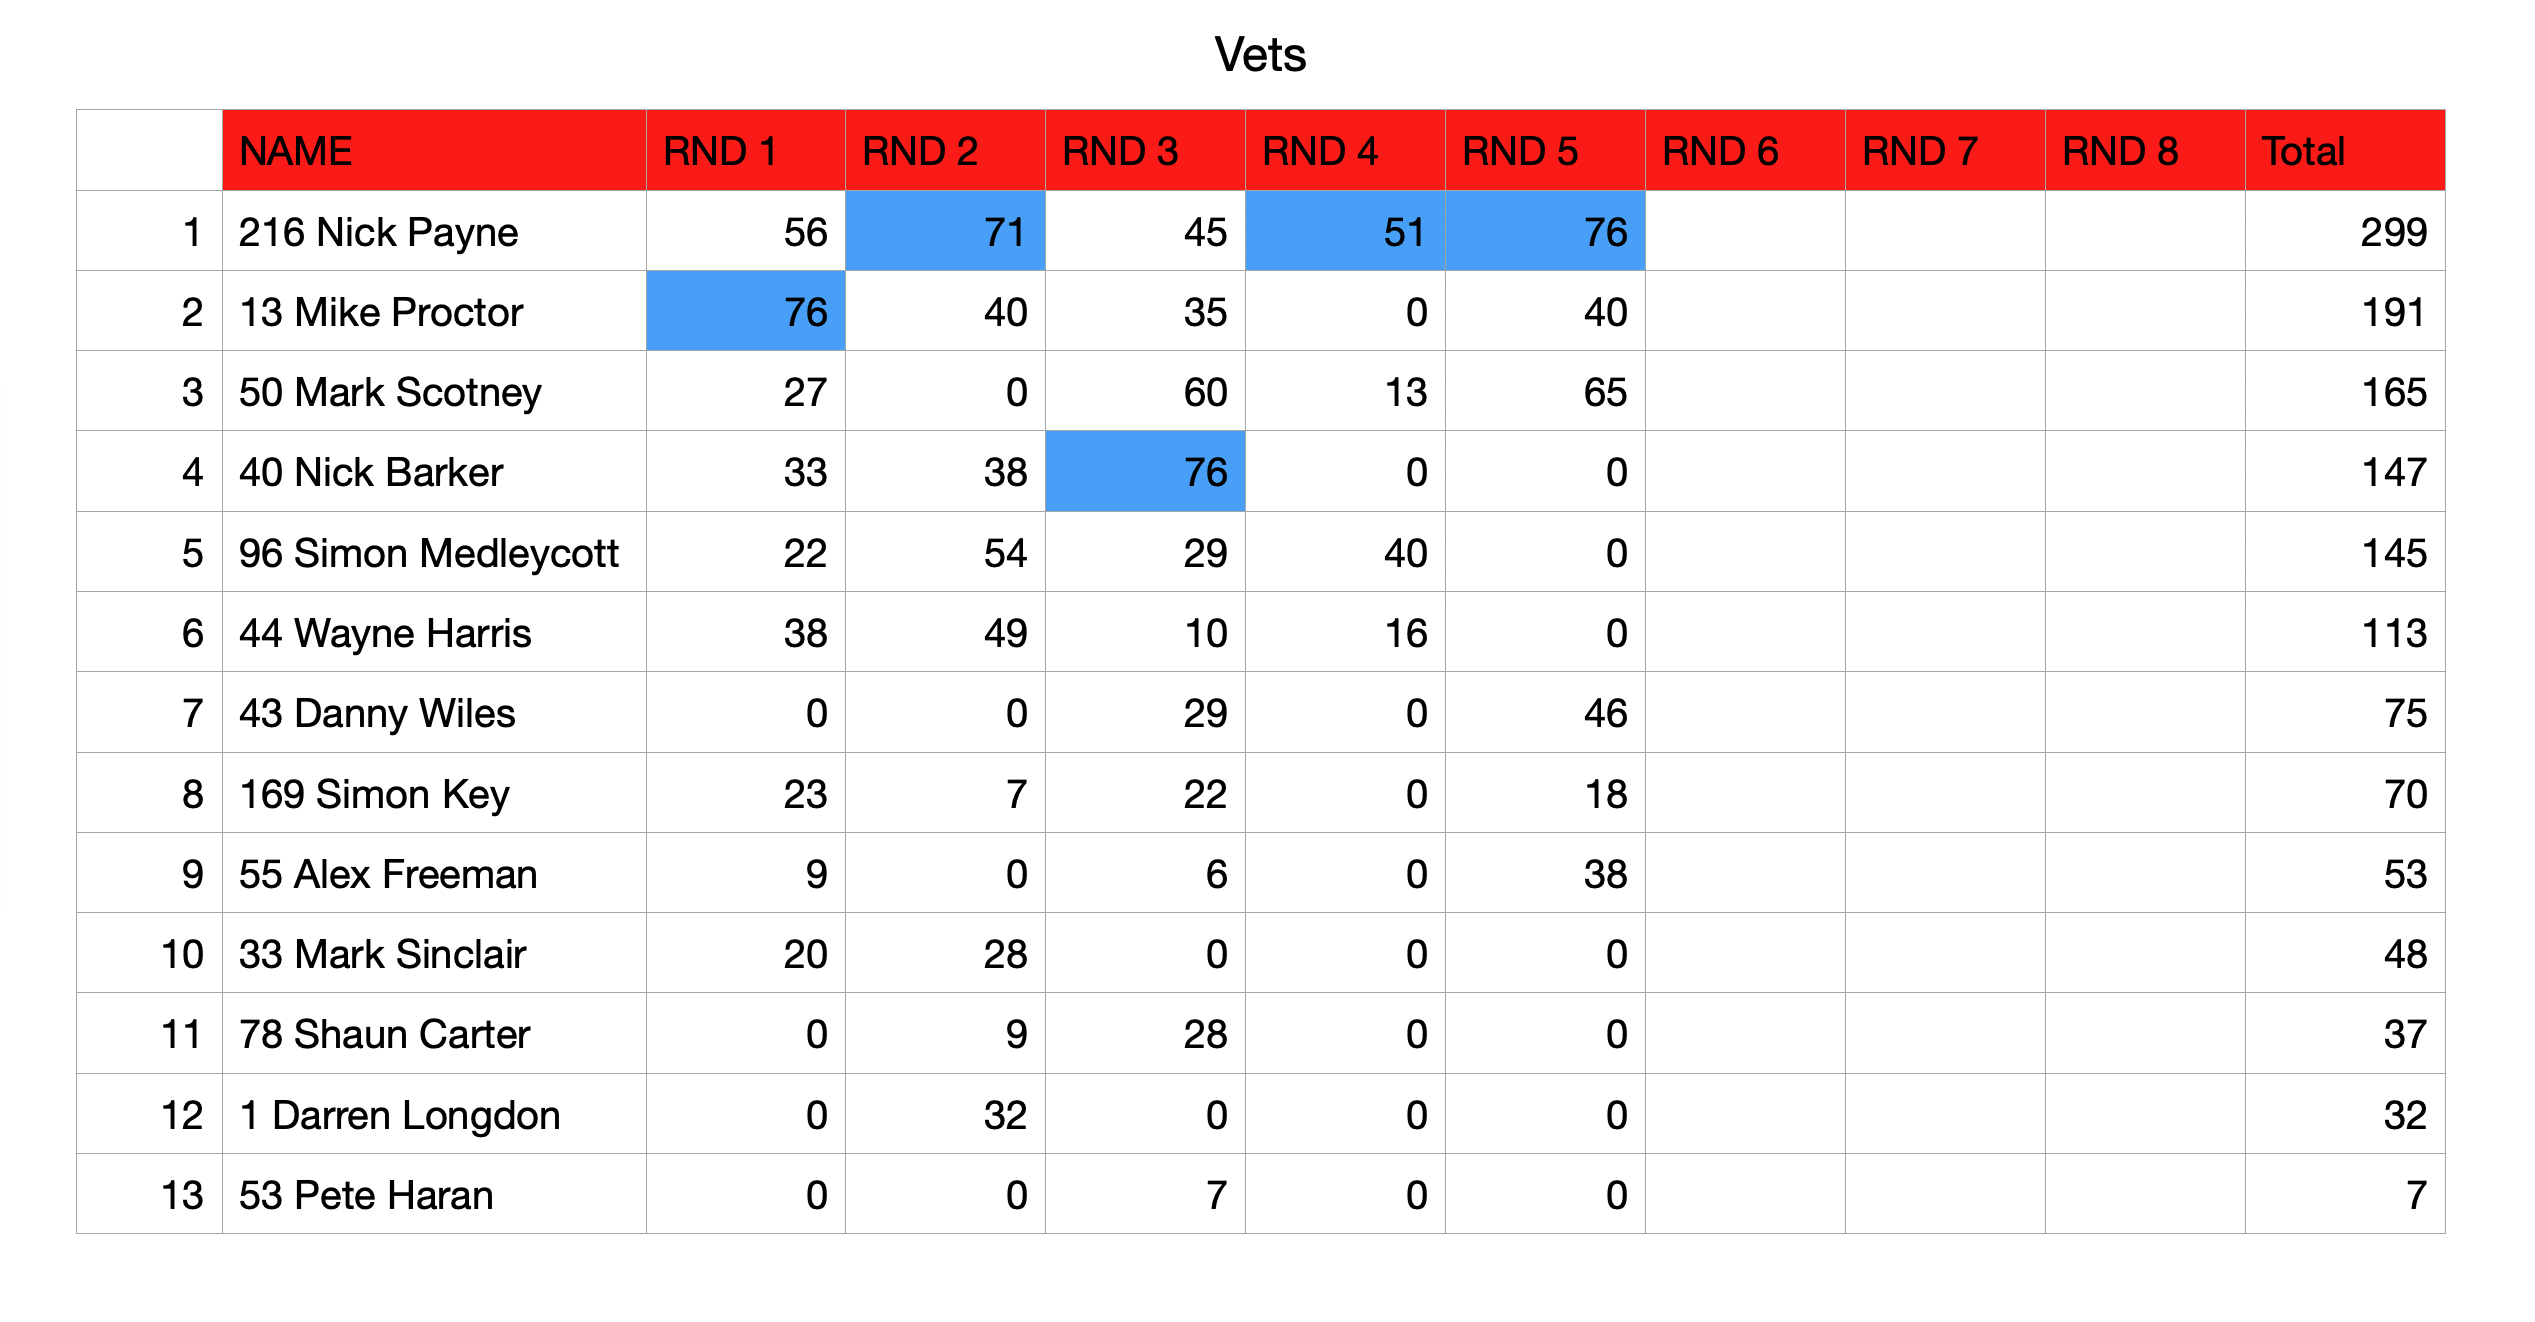This screenshot has height=1322, width=2535.
Task: Select Alex Freeman's RND 5 score 38
Action: pyautogui.click(x=1545, y=873)
